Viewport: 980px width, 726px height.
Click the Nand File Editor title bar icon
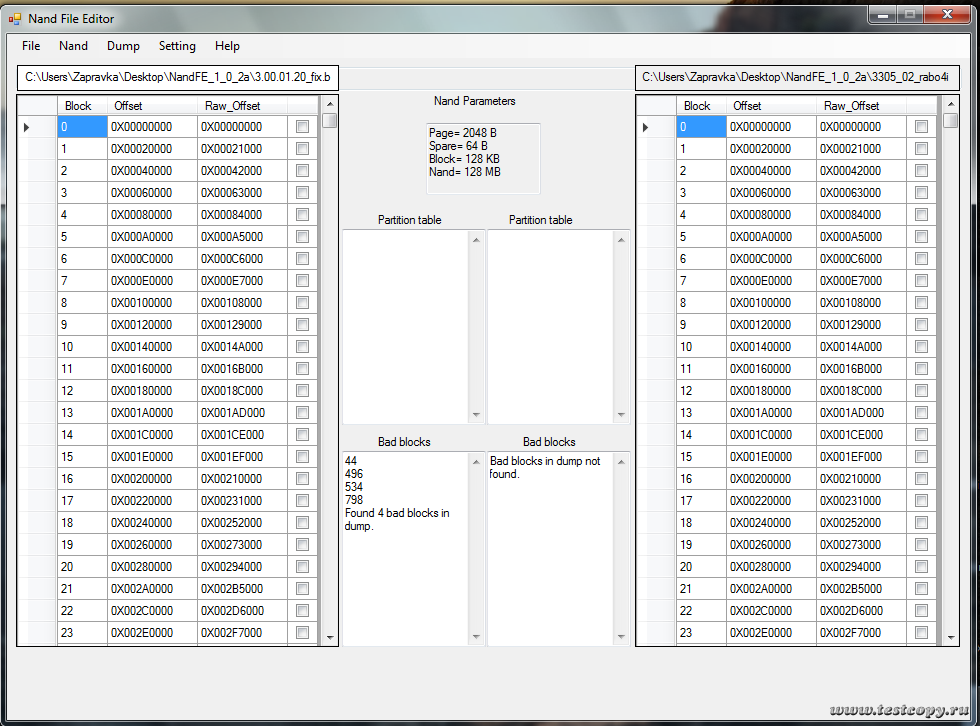coord(15,18)
